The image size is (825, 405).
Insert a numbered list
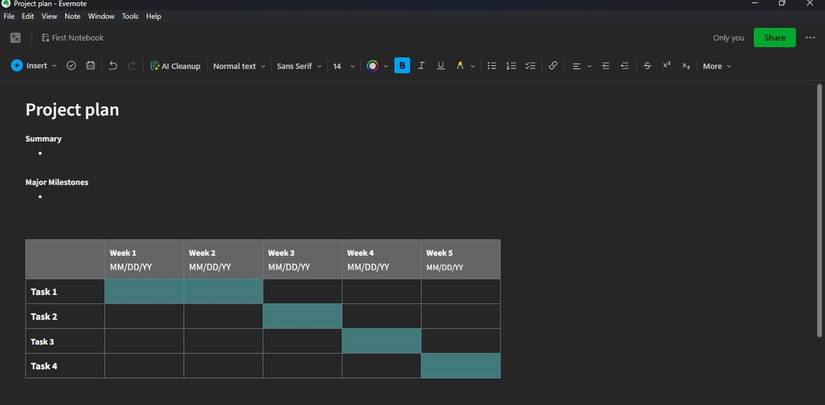511,66
